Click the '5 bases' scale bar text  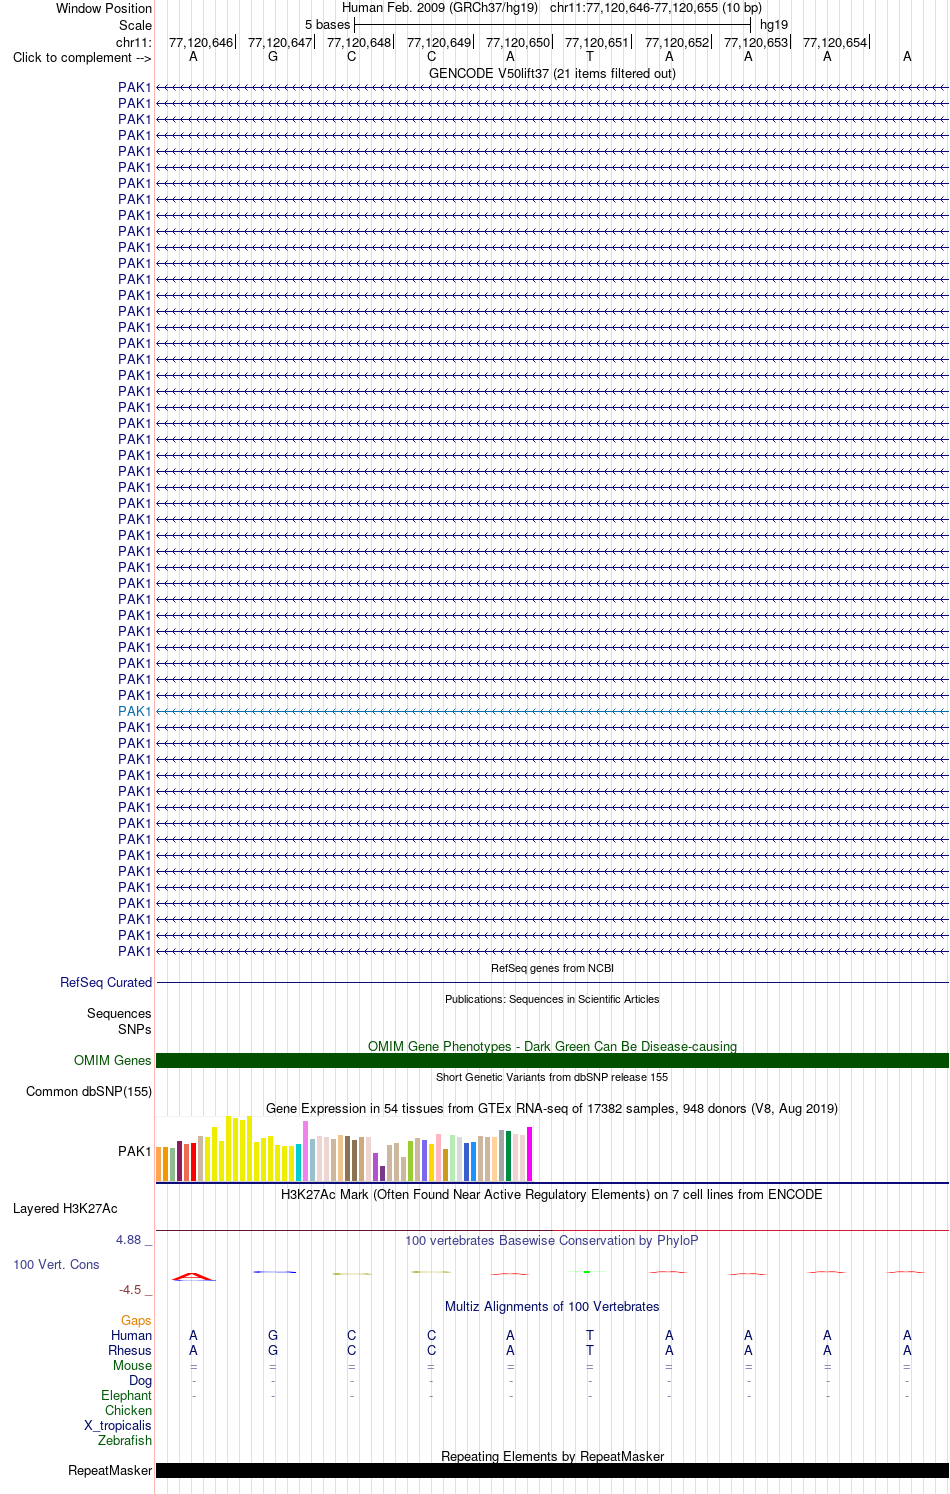(328, 24)
